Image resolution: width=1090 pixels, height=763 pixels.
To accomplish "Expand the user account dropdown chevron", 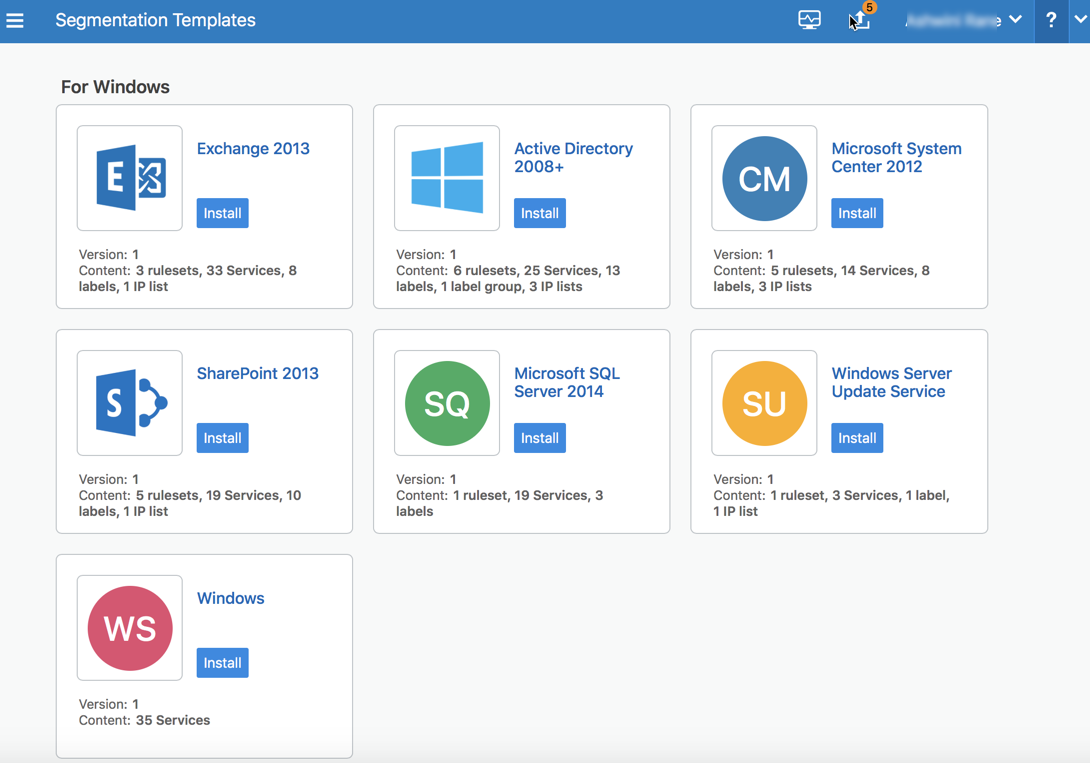I will [1016, 19].
